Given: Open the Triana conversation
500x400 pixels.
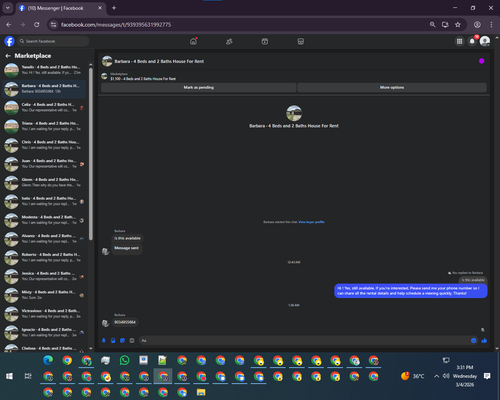Looking at the screenshot, I should (45, 126).
